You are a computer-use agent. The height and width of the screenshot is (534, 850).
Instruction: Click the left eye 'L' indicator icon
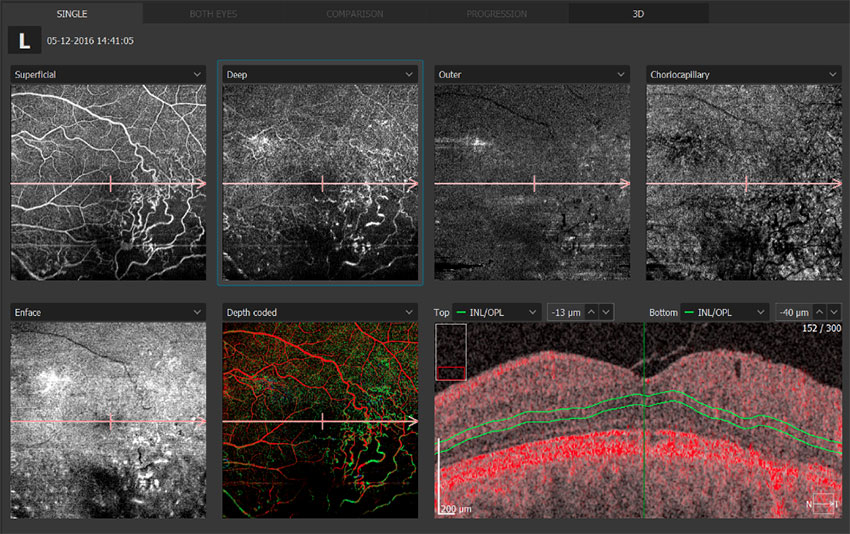pyautogui.click(x=23, y=40)
